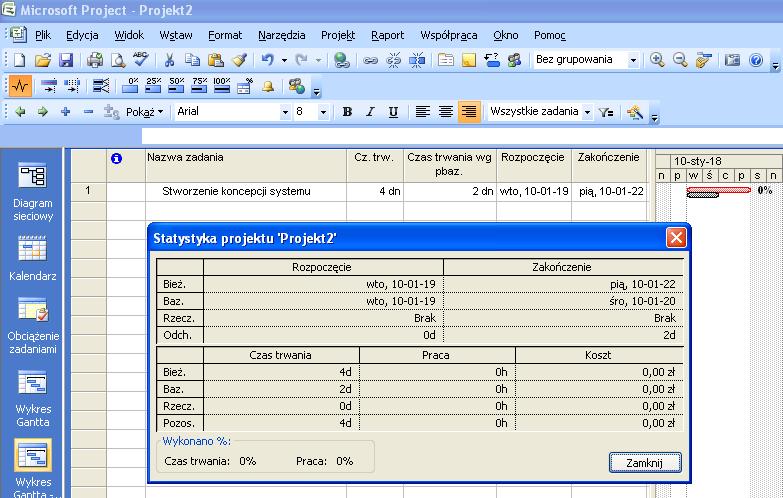Screen dimensions: 783x498
Task: Click the Paste clipboard icon
Action: coord(216,60)
